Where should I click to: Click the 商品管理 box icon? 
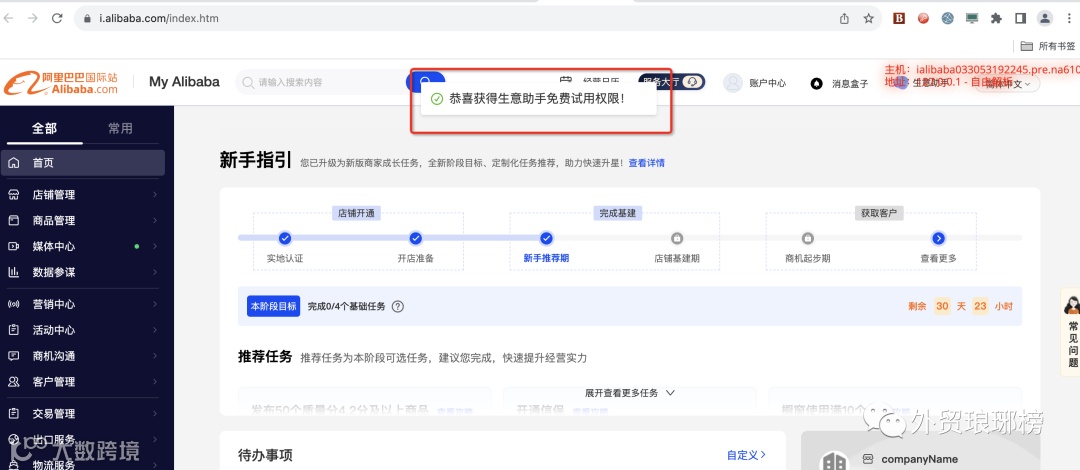coord(13,221)
